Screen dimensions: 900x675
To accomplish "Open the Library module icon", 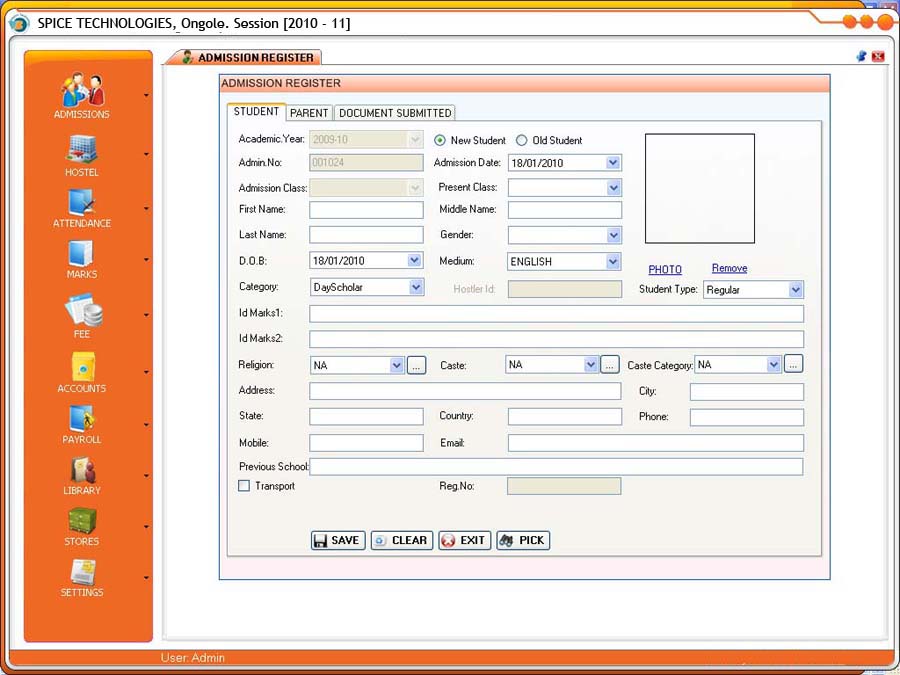I will 82,470.
